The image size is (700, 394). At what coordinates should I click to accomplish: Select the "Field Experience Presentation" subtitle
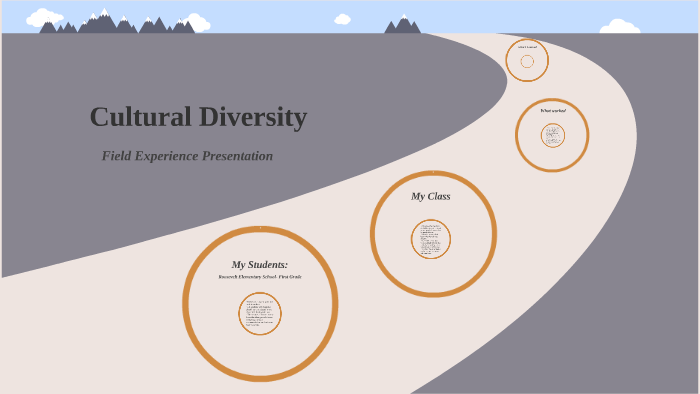click(187, 156)
